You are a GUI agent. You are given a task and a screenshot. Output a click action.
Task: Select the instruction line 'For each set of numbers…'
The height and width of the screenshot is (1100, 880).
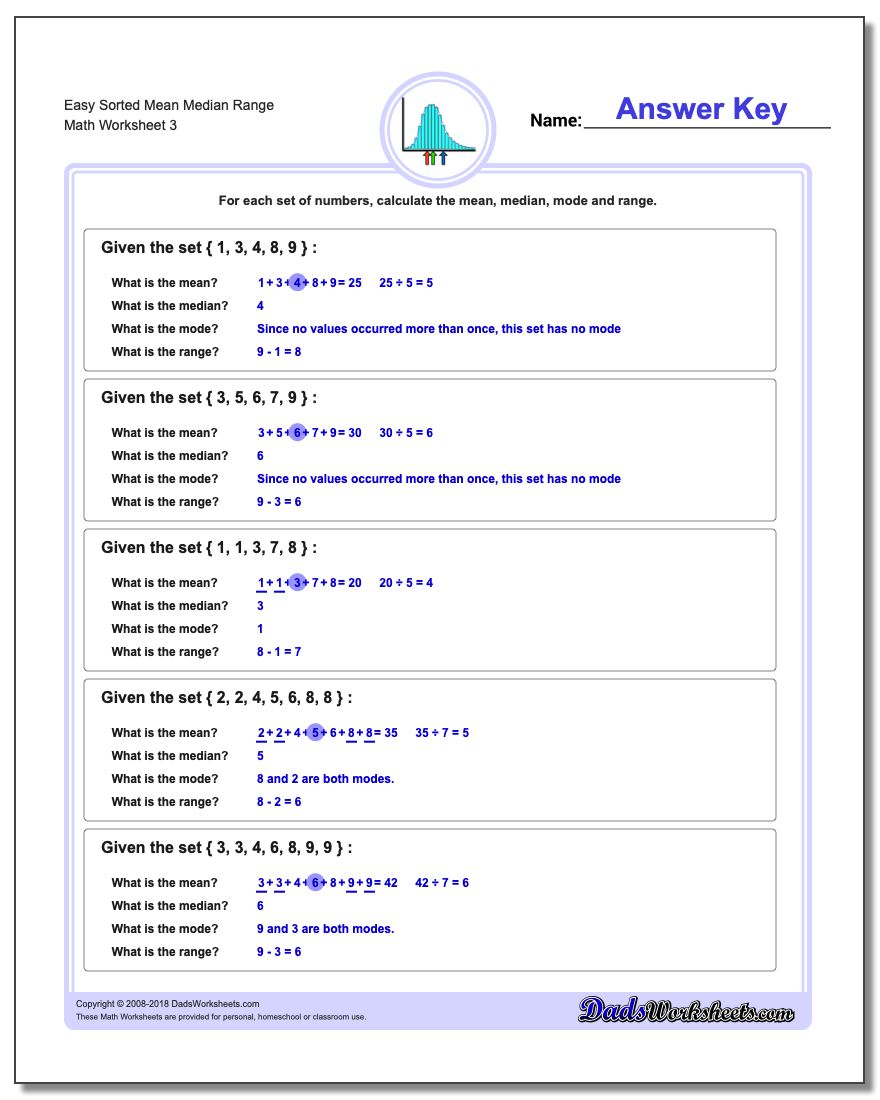437,201
